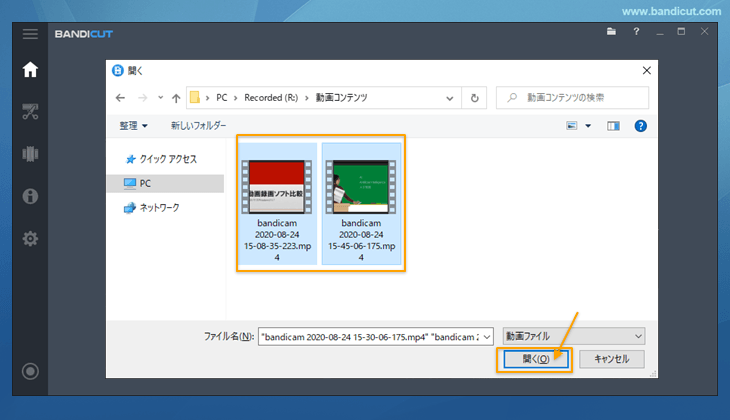This screenshot has width=730, height=420.
Task: Open the 動画ファイル file type dropdown
Action: pos(574,336)
